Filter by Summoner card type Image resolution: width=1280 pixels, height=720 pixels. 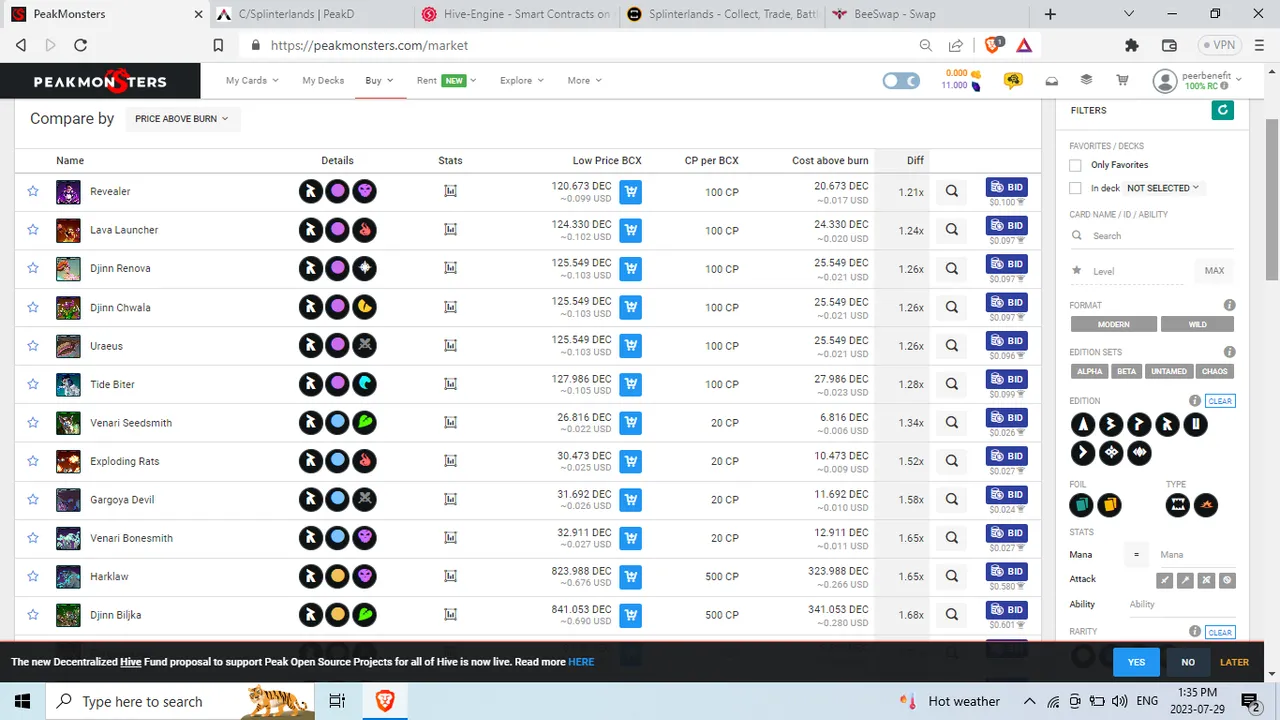click(x=1206, y=505)
